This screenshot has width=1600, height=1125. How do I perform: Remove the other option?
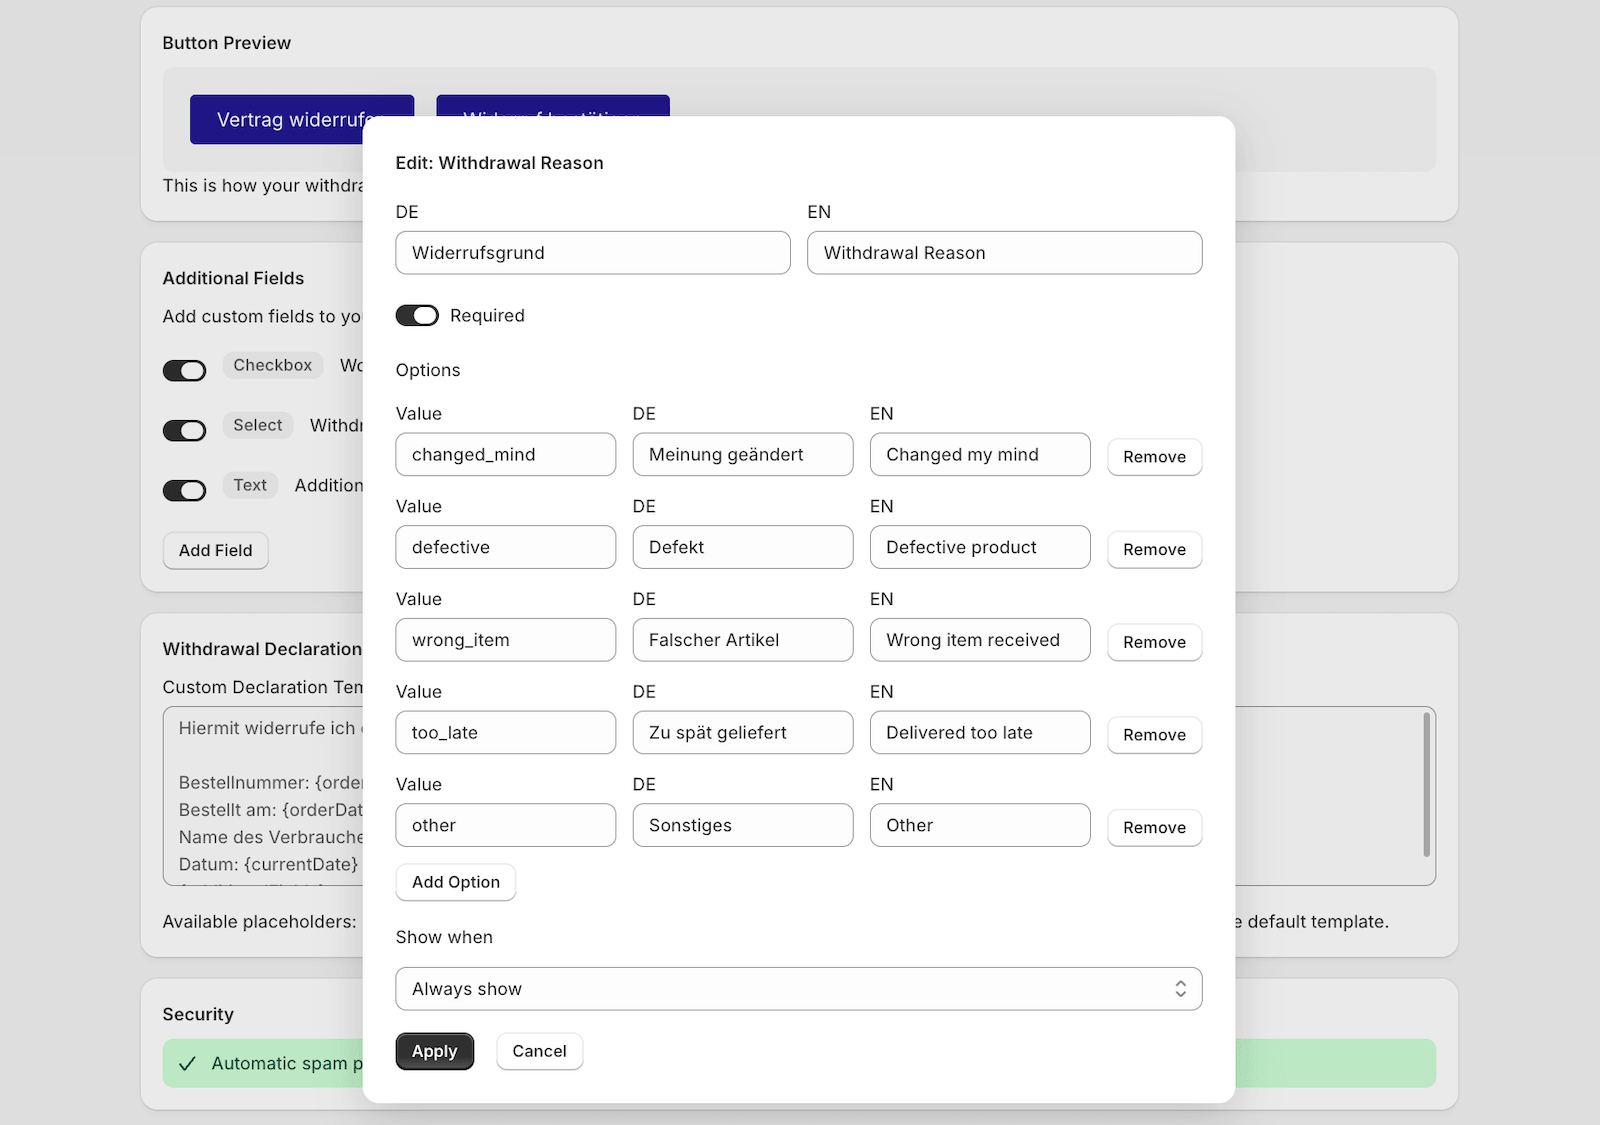1154,828
